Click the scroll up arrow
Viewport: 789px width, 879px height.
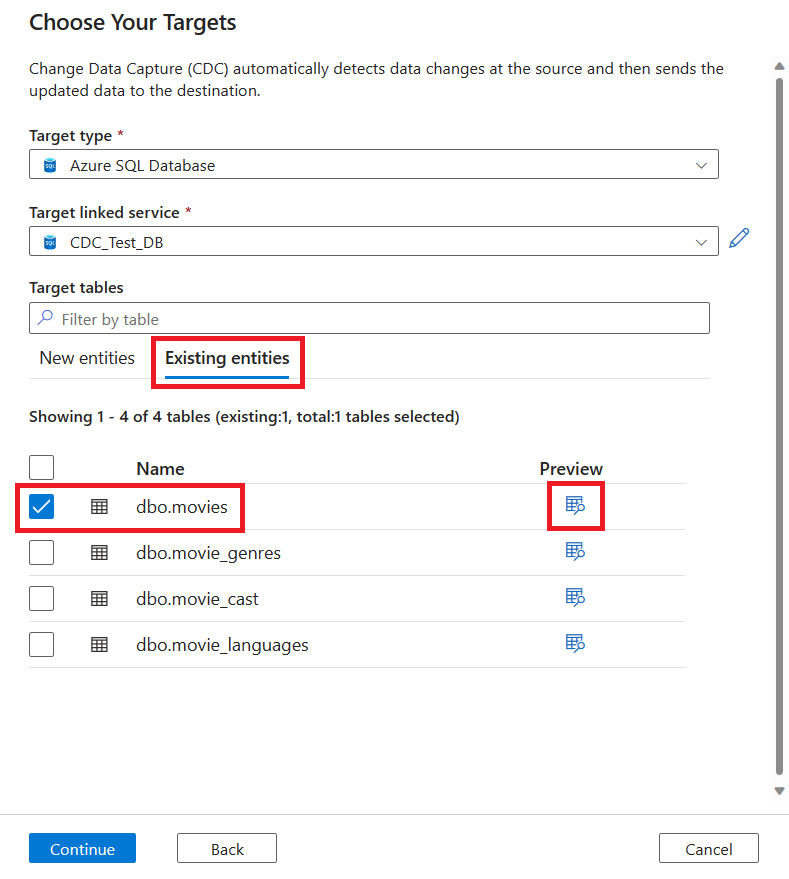point(779,66)
